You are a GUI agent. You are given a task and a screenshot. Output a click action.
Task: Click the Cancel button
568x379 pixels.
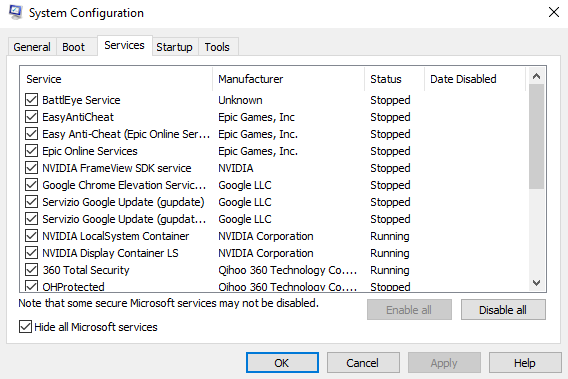363,363
